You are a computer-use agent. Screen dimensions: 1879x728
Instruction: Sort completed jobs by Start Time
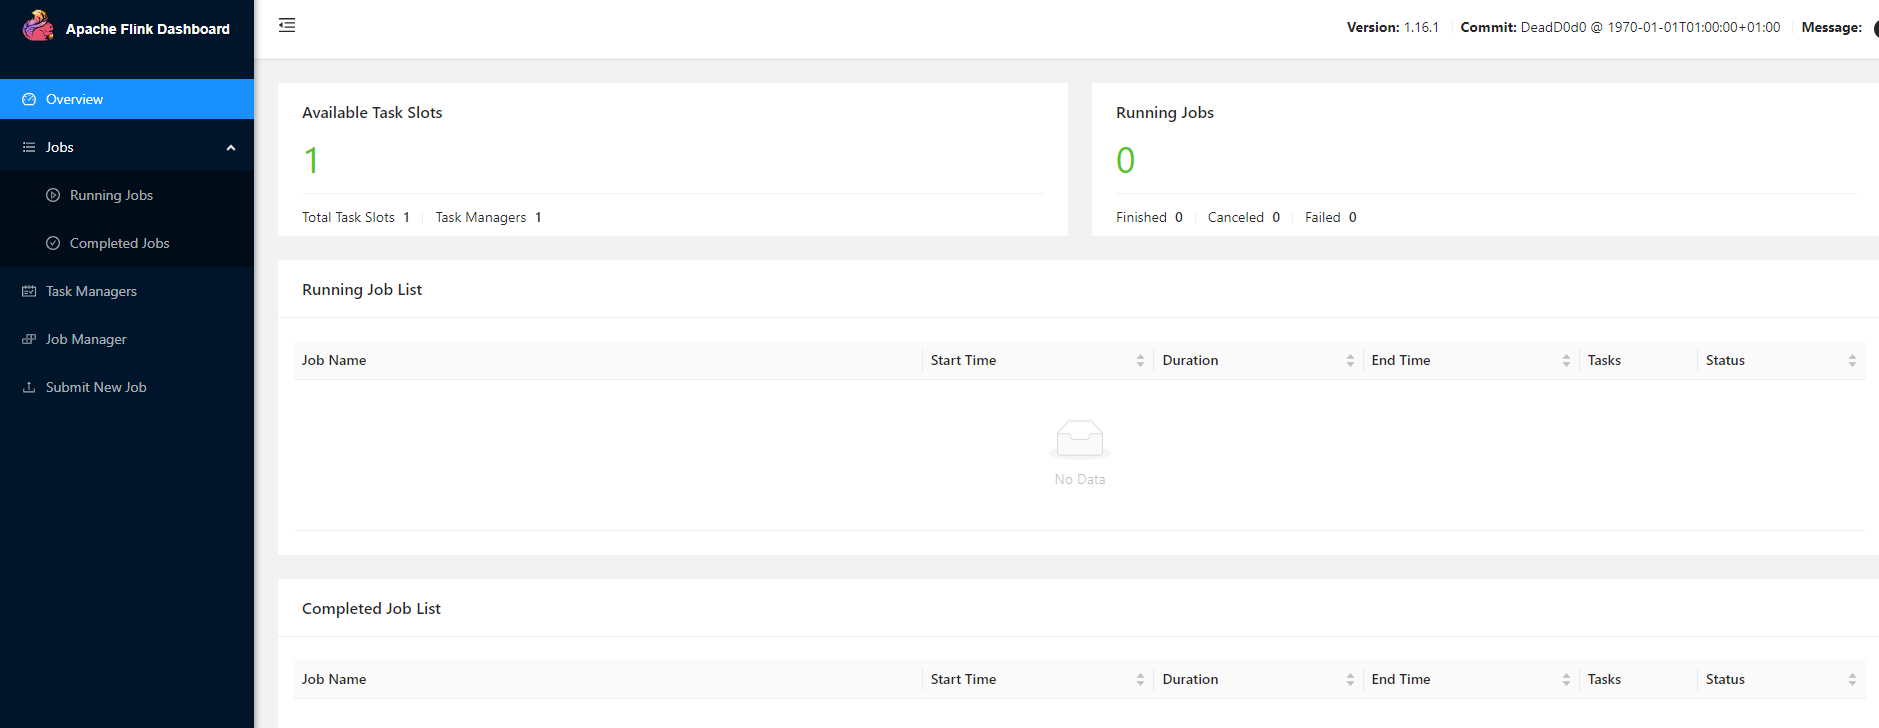(x=1140, y=680)
